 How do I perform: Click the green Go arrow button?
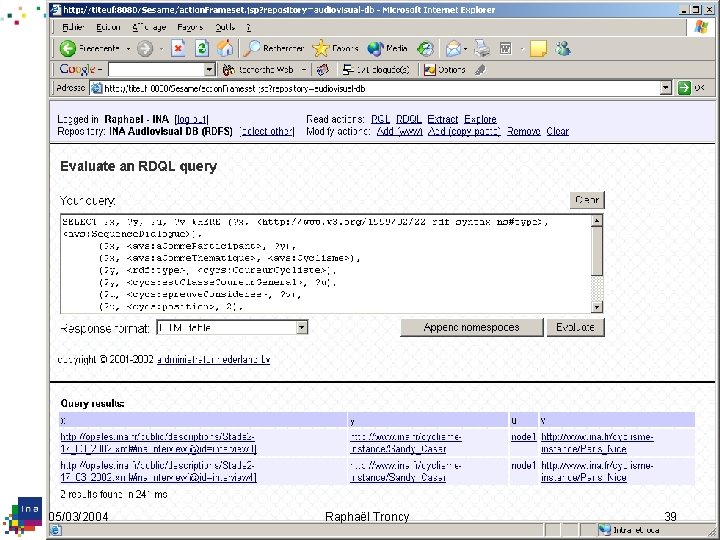coord(684,88)
